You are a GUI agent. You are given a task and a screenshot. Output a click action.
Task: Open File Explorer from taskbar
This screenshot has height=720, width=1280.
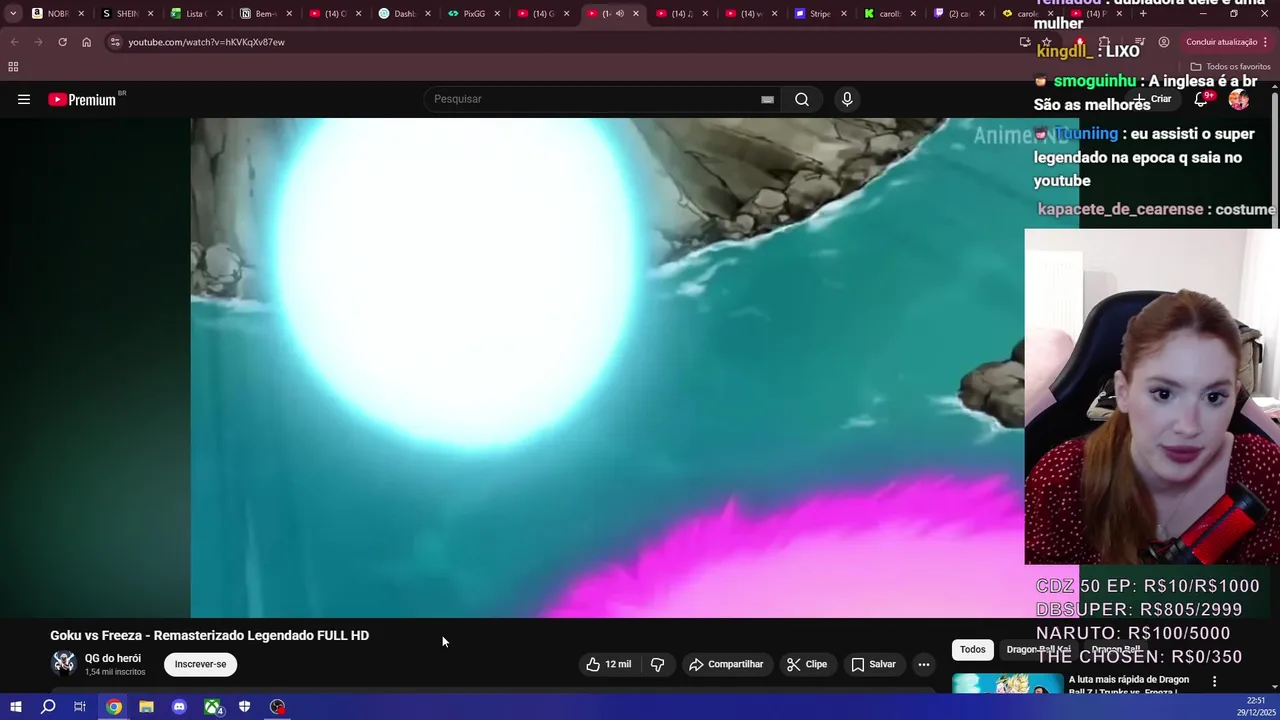[146, 707]
